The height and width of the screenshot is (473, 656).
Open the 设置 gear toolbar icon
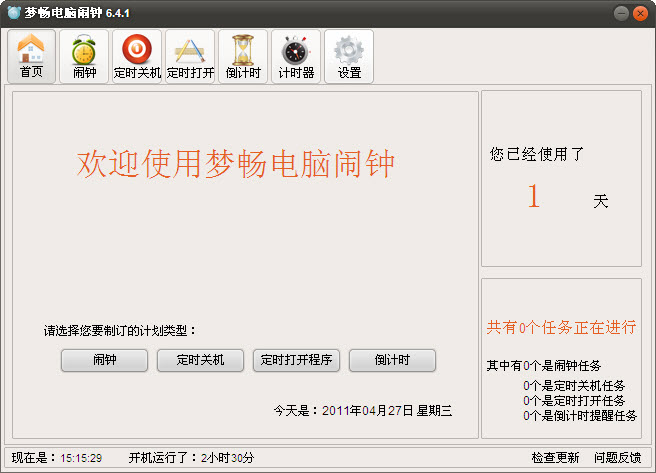click(x=349, y=56)
